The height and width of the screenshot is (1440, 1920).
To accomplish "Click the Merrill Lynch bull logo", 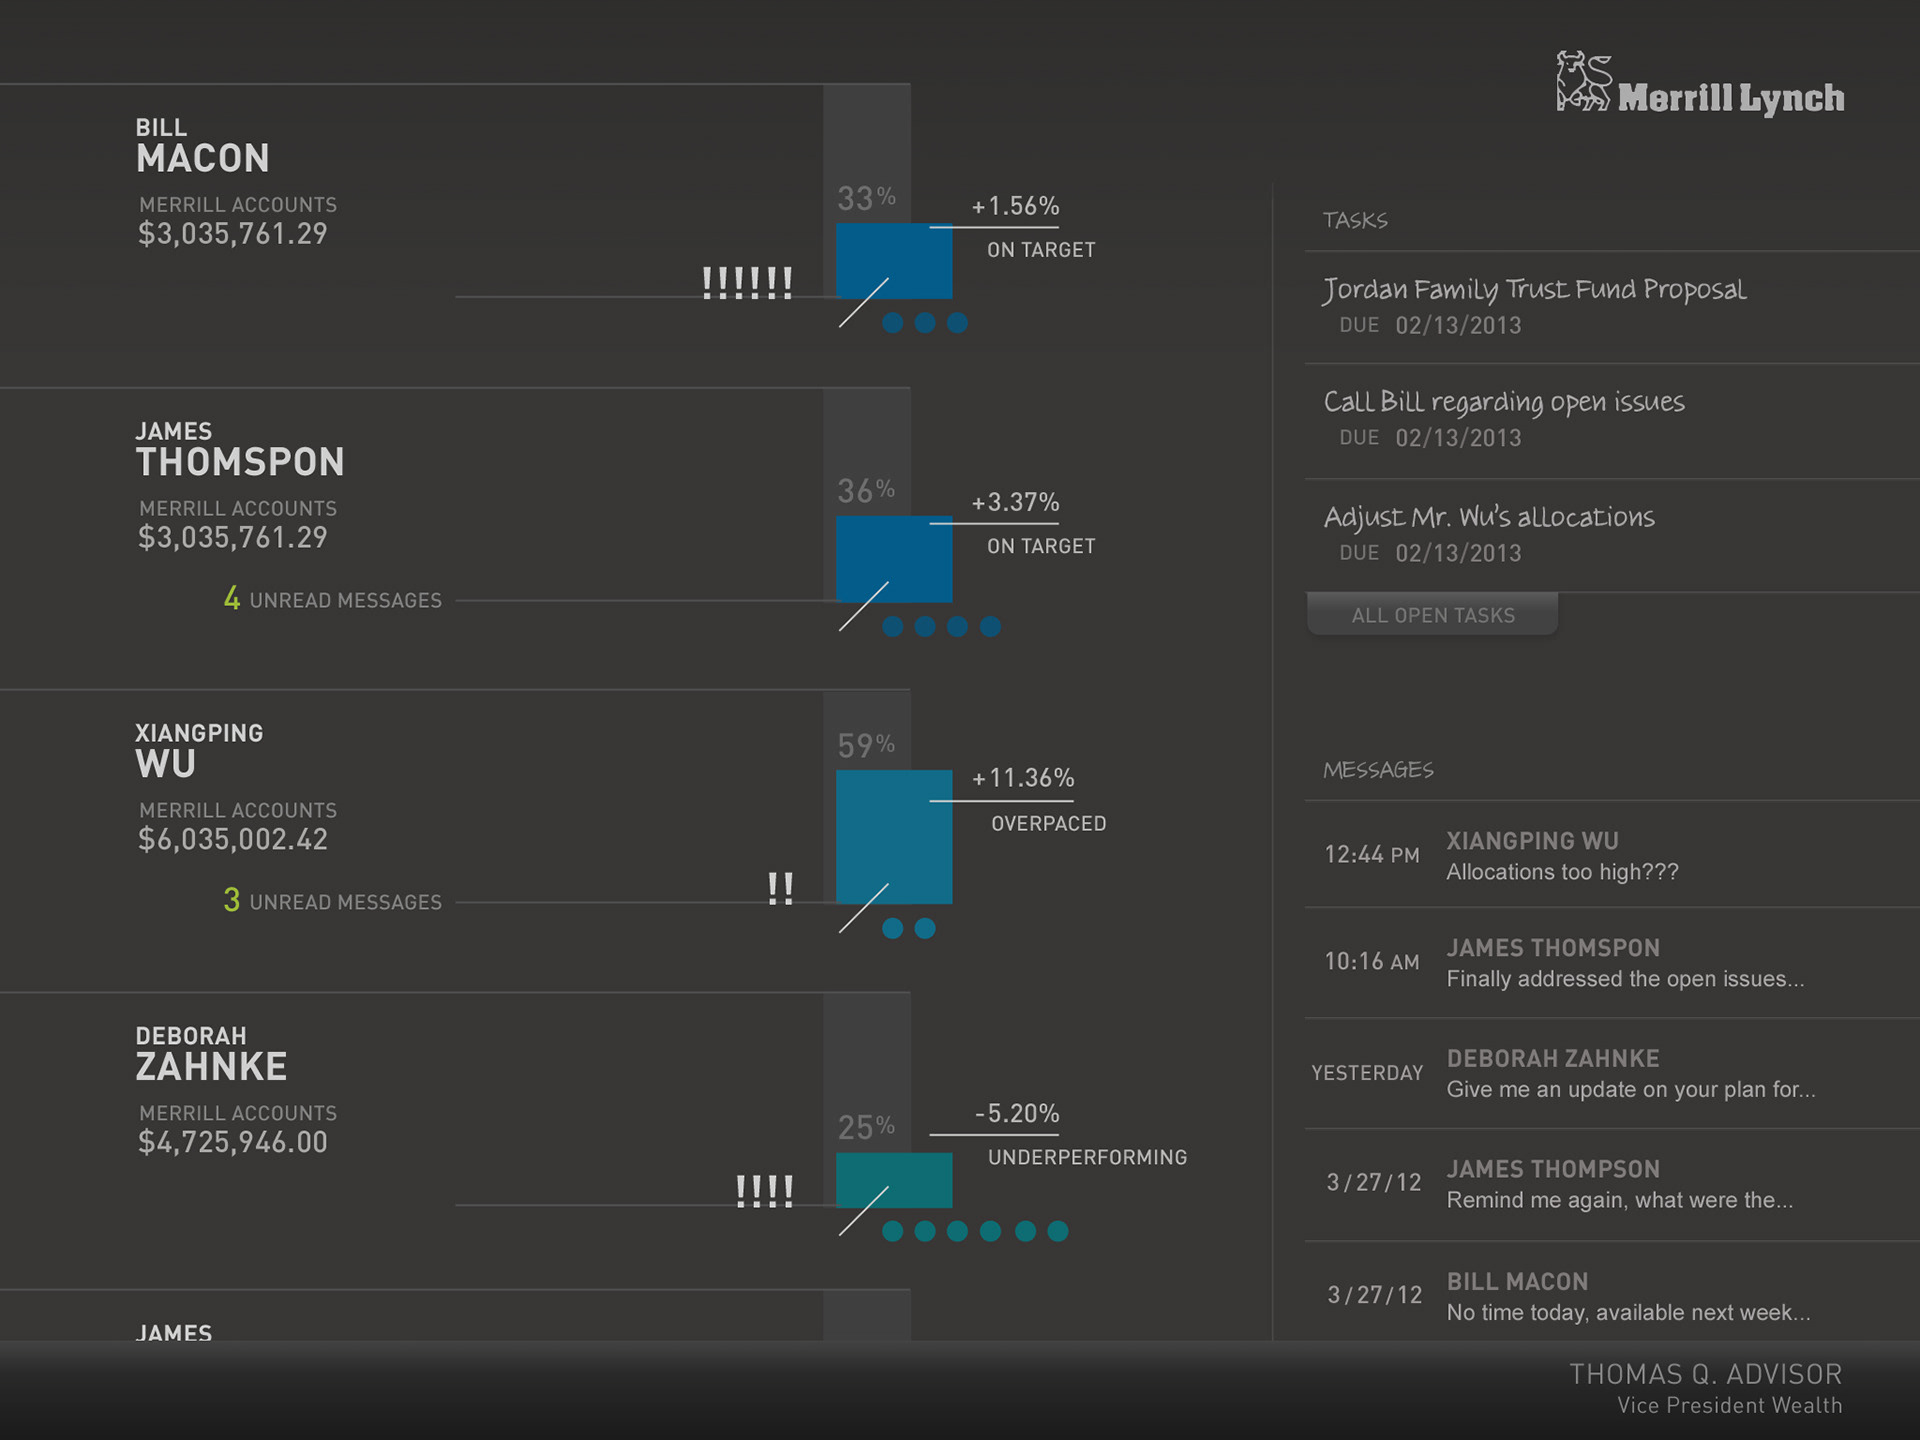I will [1582, 82].
